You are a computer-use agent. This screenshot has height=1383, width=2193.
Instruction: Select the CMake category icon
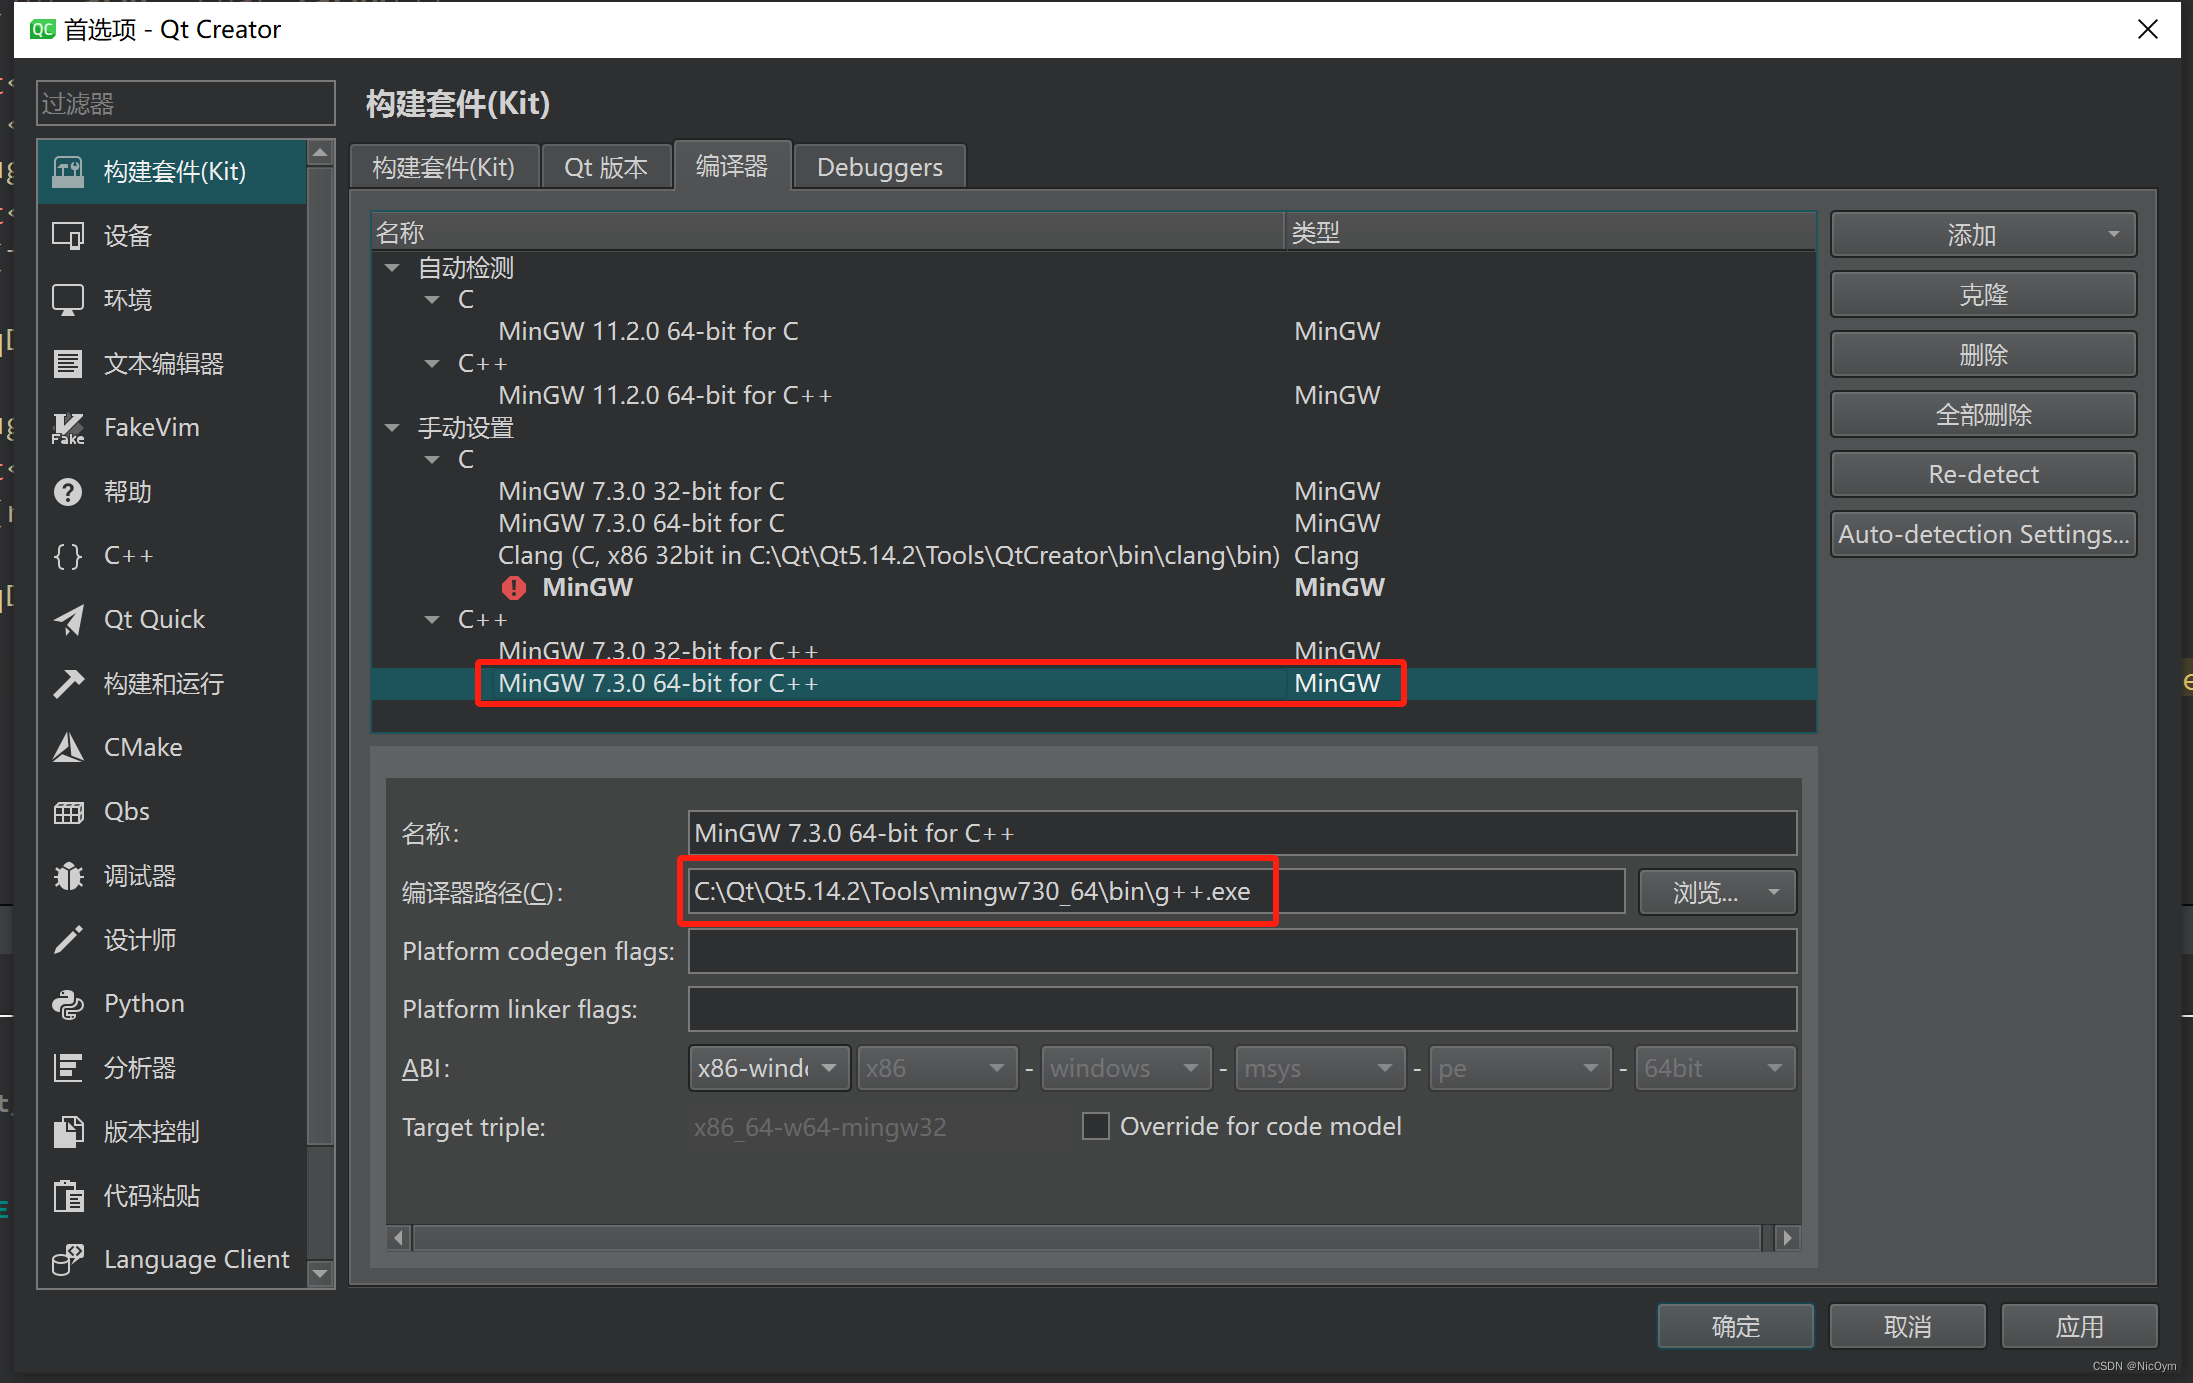[x=68, y=748]
